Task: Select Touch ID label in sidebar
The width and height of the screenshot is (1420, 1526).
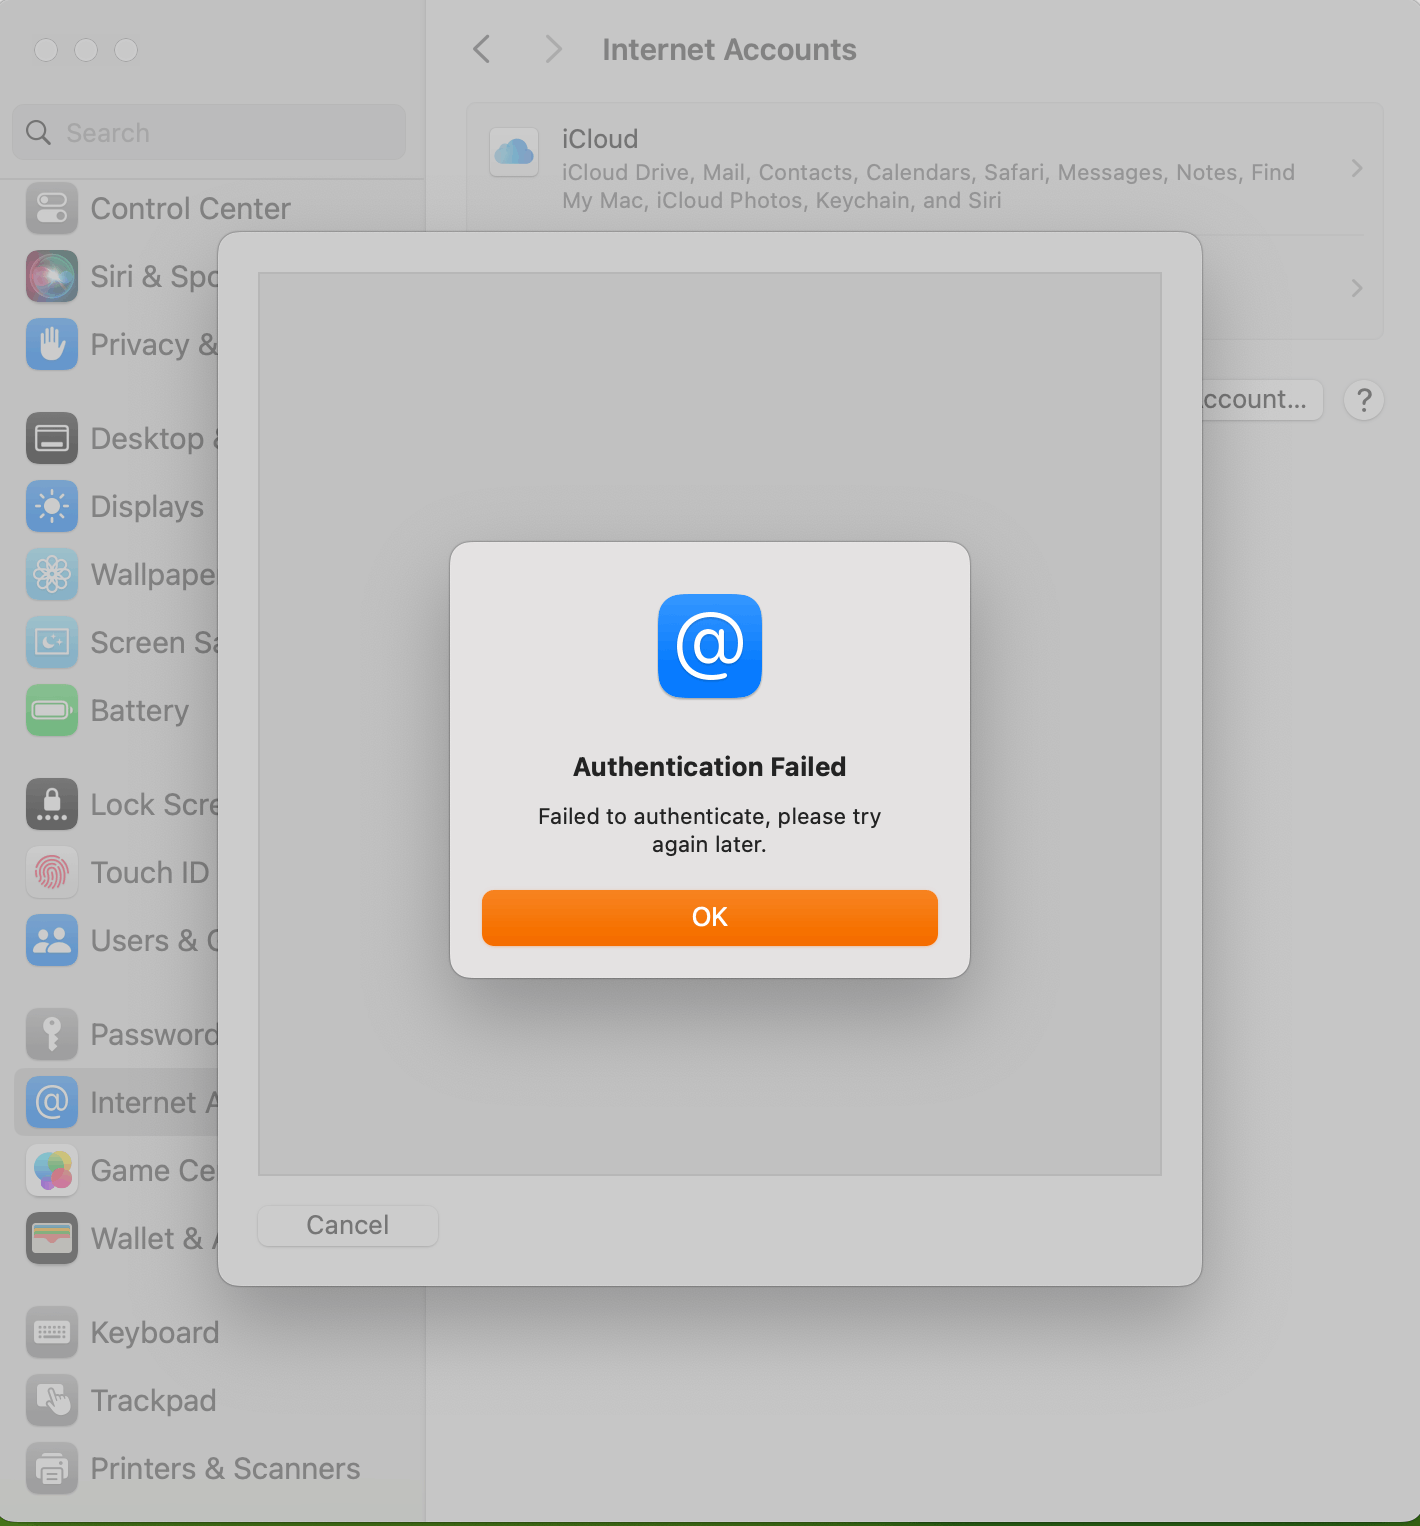Action: click(150, 872)
